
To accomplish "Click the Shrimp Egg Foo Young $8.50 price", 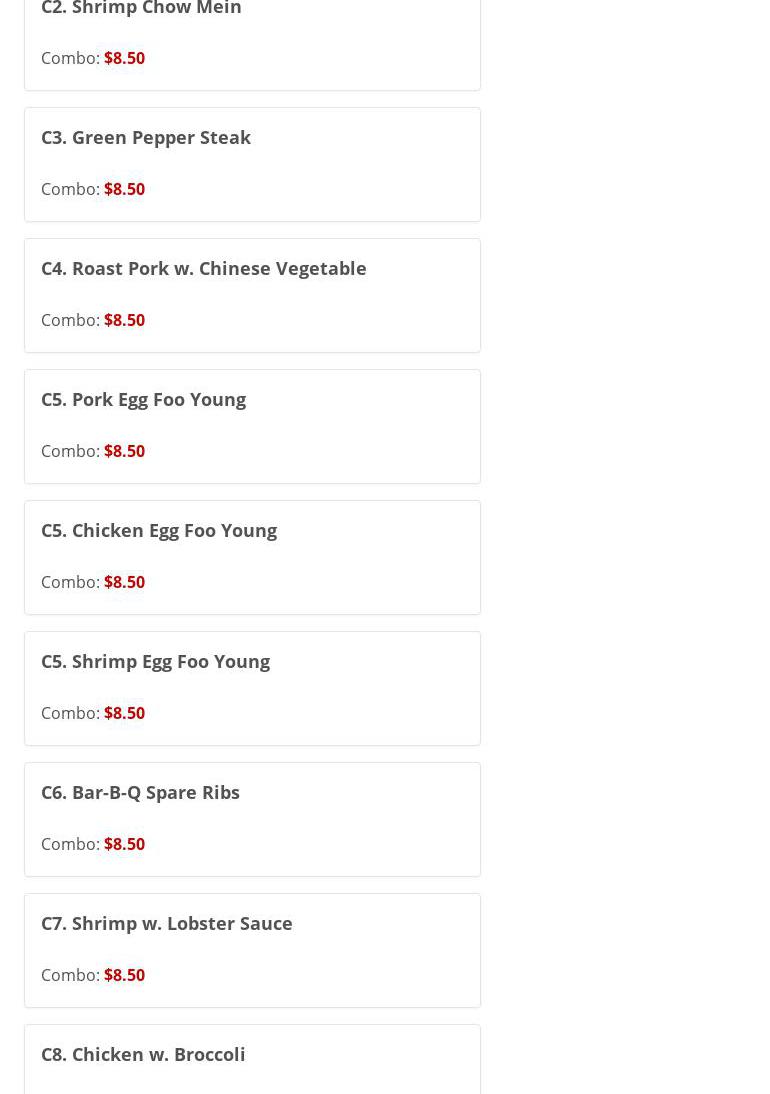I will (124, 713).
